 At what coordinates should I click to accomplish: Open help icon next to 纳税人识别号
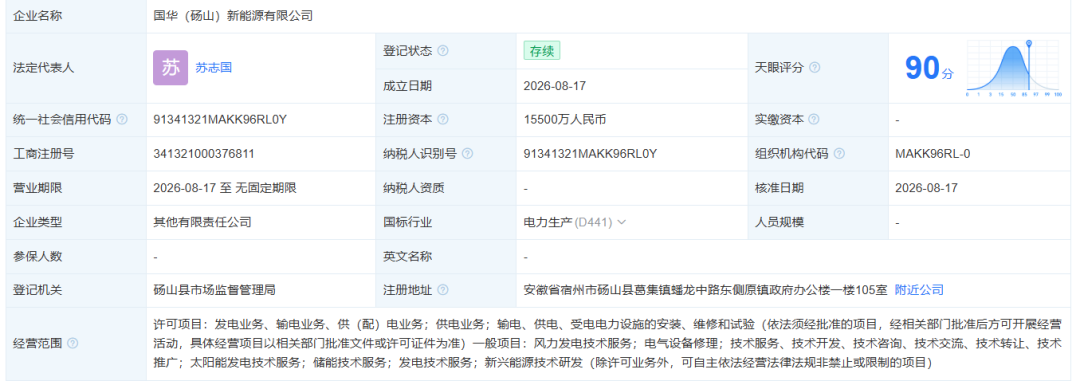click(x=468, y=154)
